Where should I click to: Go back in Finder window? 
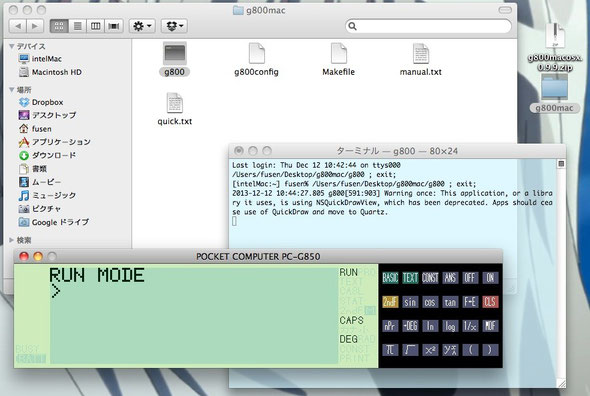pos(18,26)
